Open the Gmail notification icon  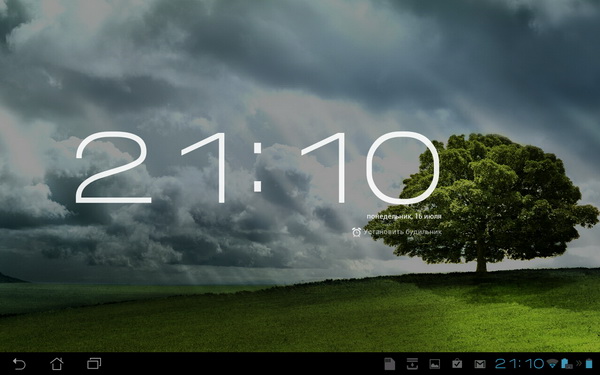pyautogui.click(x=480, y=364)
